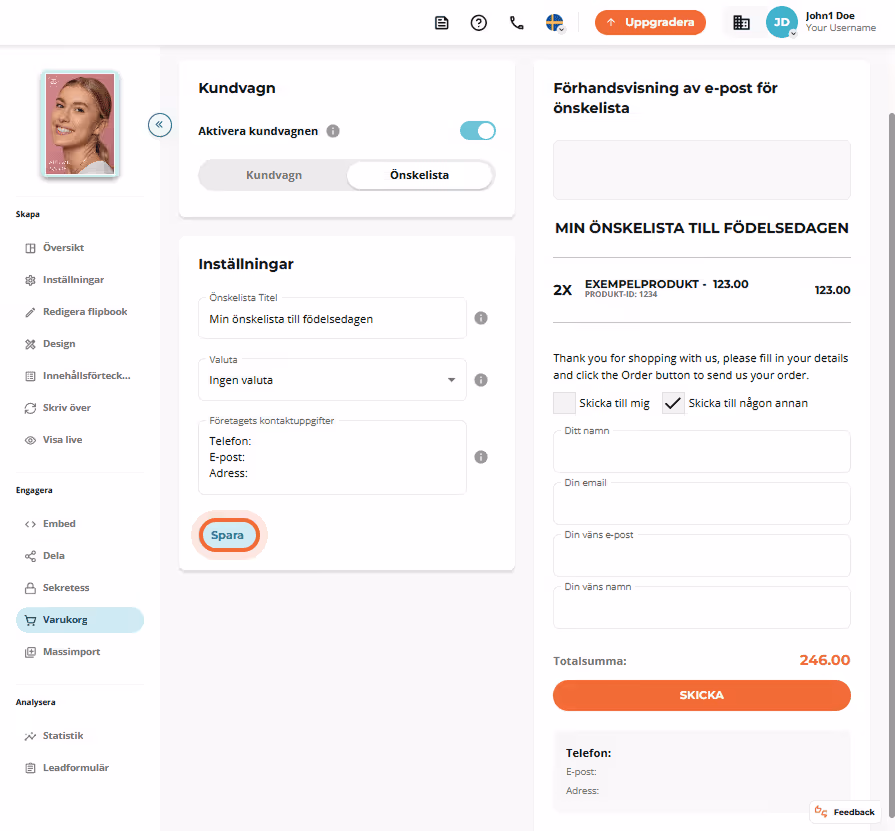Open the document notes icon in header
Image resolution: width=895 pixels, height=831 pixels.
coord(441,23)
